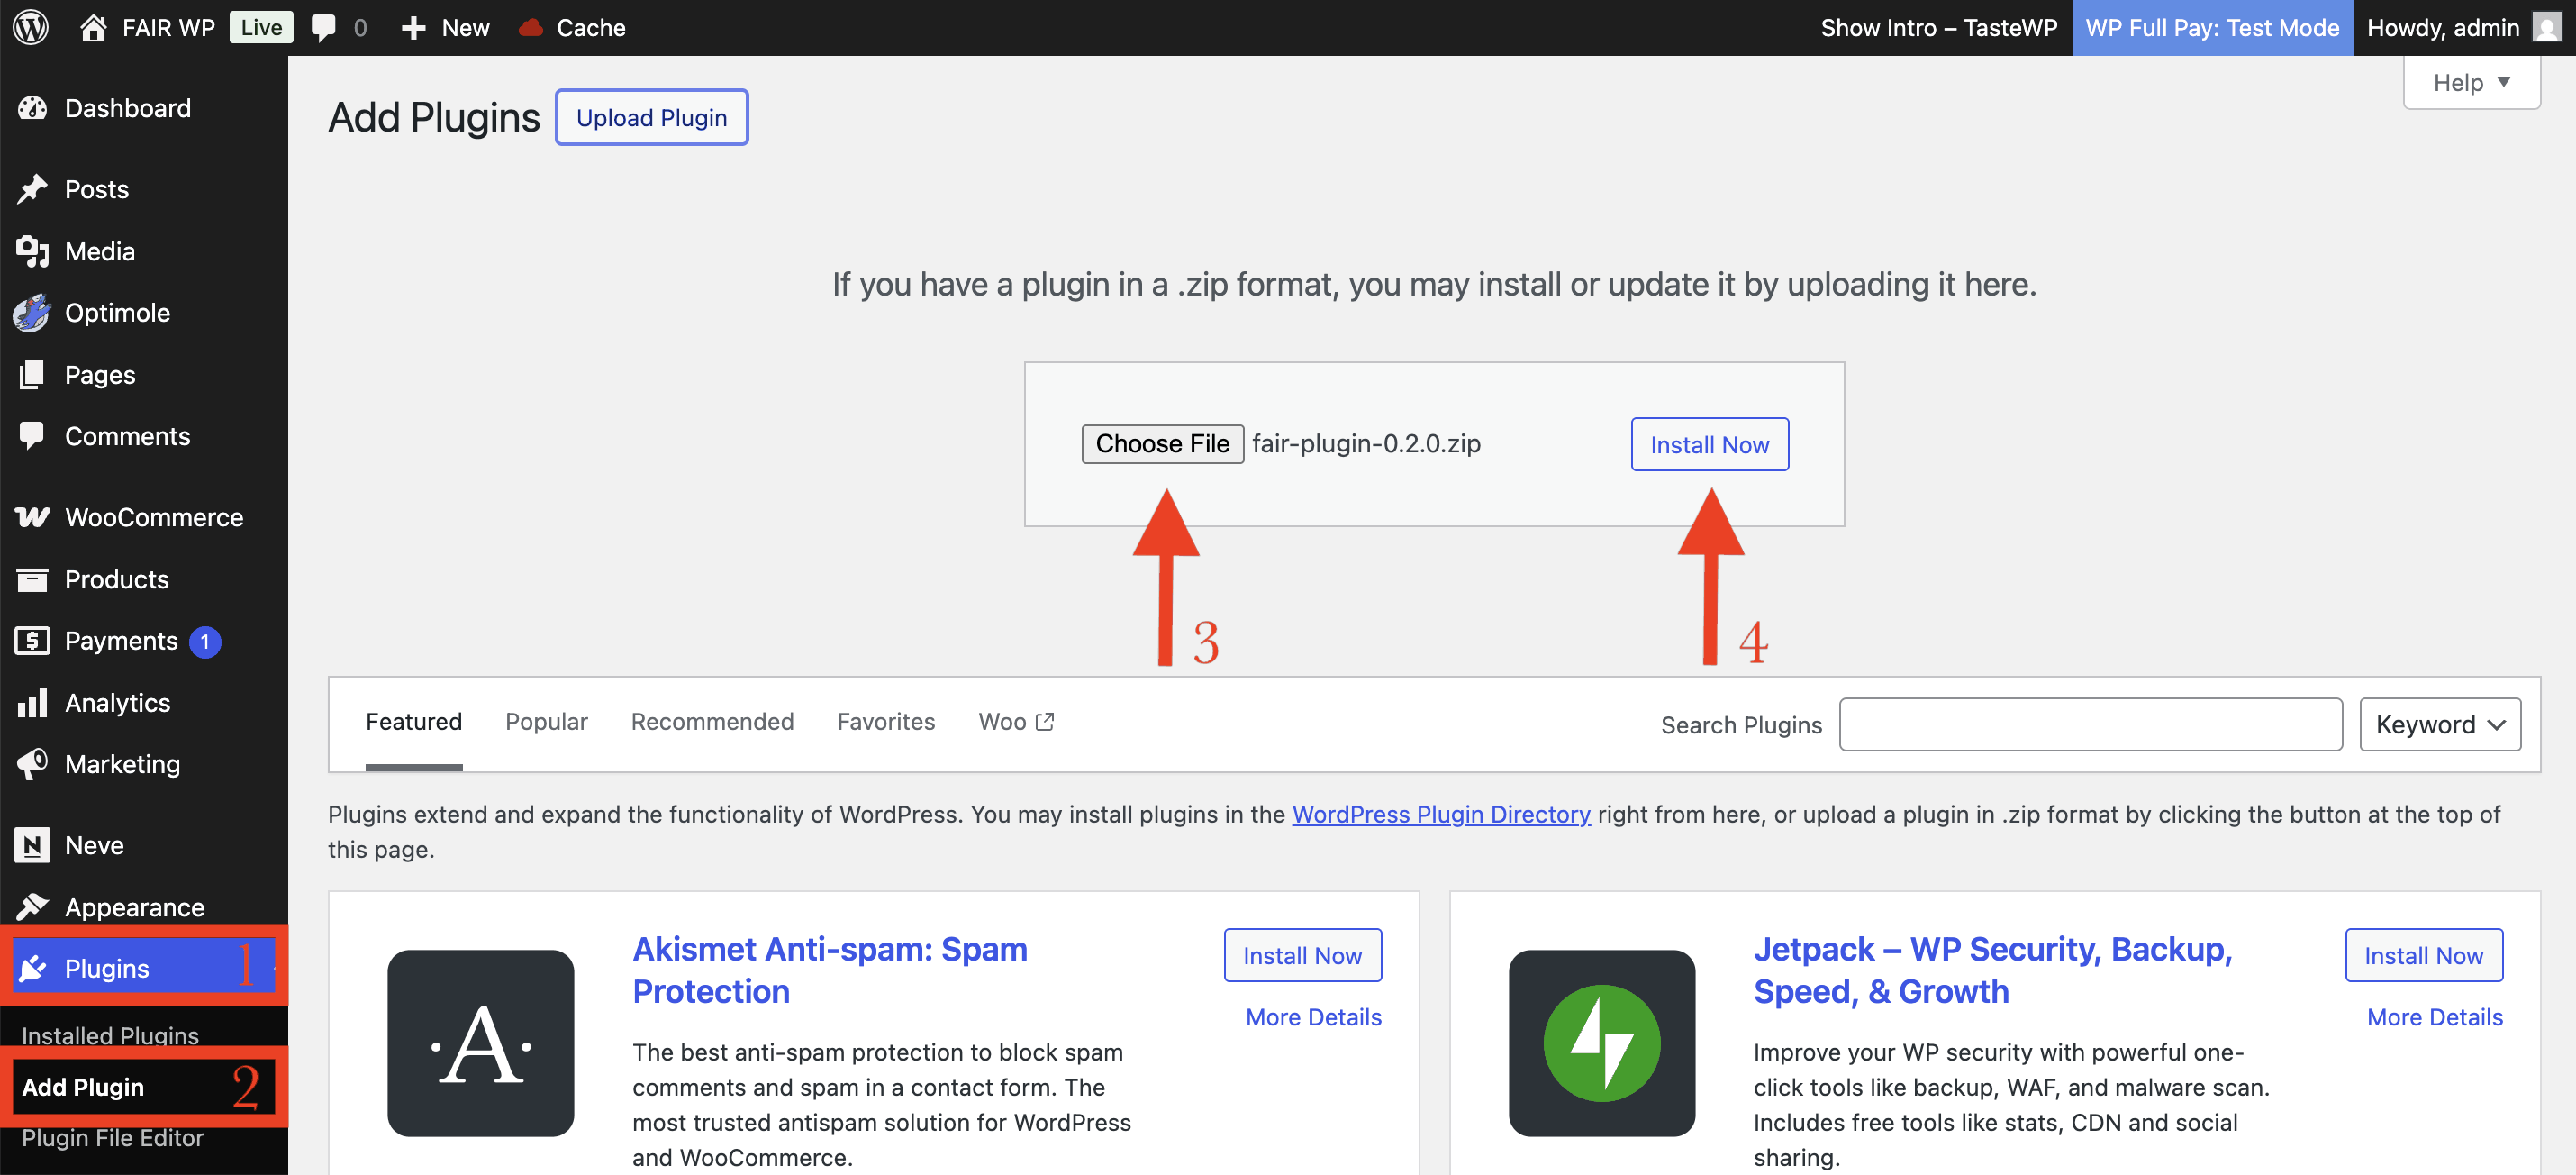Open the Howdy, admin account menu

pos(2444,27)
